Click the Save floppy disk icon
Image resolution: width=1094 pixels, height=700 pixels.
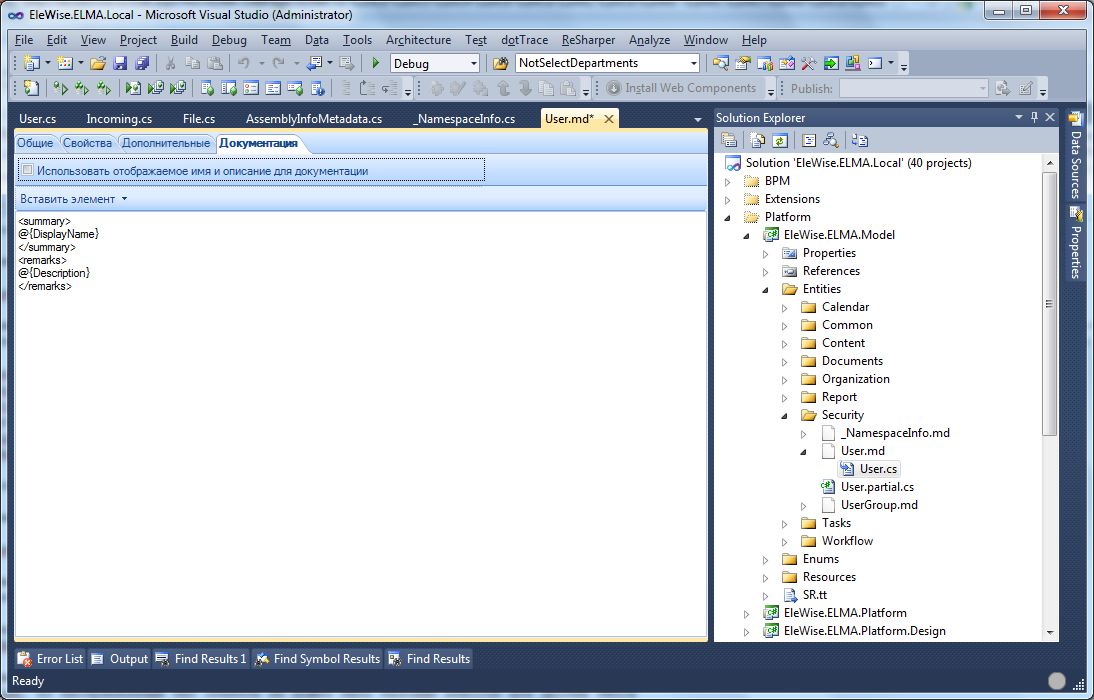(x=120, y=63)
